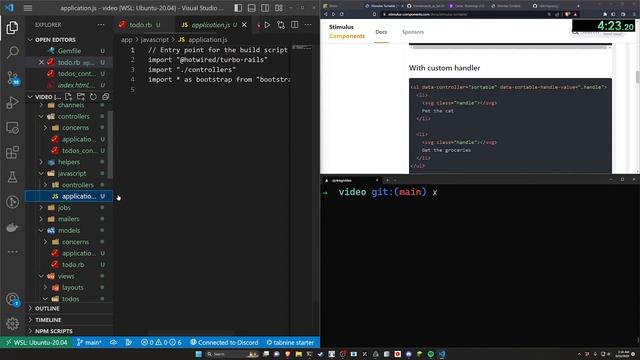Screen dimensions: 640x360
Task: Click WSL: Ubuntu-20.04 remote indicator
Action: click(36, 342)
